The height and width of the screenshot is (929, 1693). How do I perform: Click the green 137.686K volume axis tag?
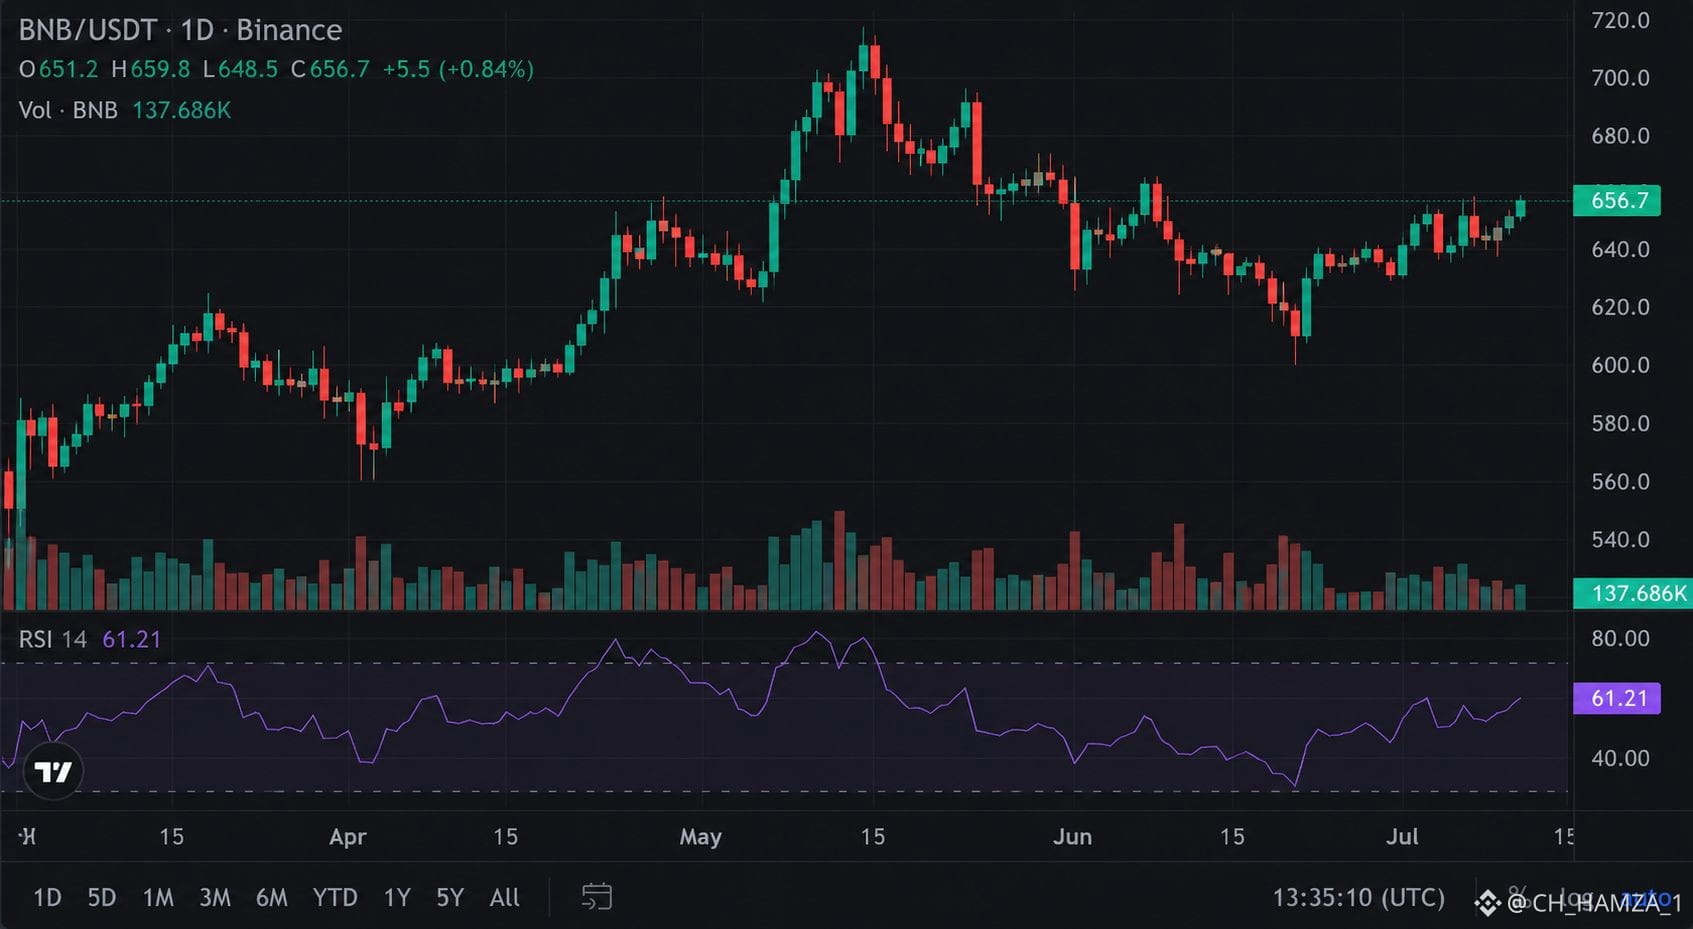1633,593
